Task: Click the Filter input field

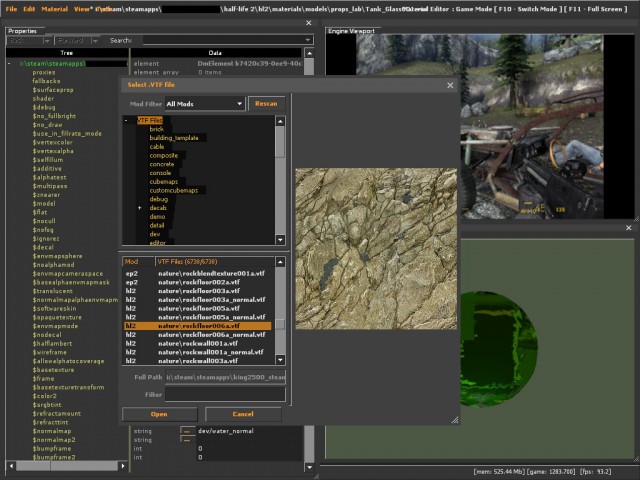Action: 225,395
